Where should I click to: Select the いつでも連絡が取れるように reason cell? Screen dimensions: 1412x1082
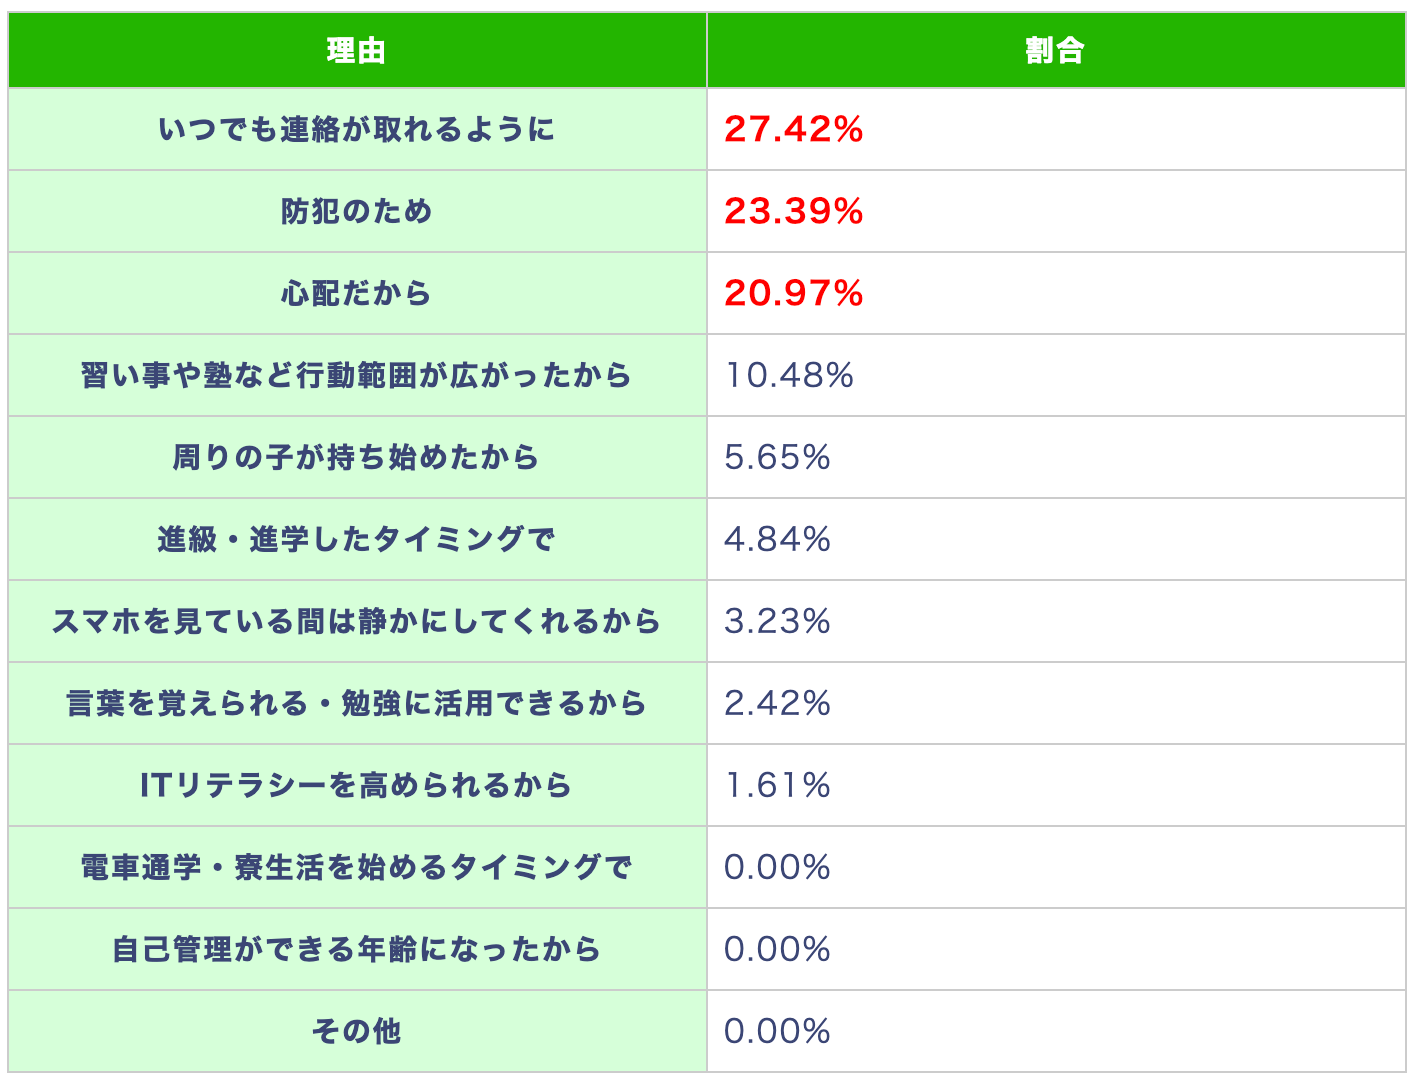click(x=357, y=129)
